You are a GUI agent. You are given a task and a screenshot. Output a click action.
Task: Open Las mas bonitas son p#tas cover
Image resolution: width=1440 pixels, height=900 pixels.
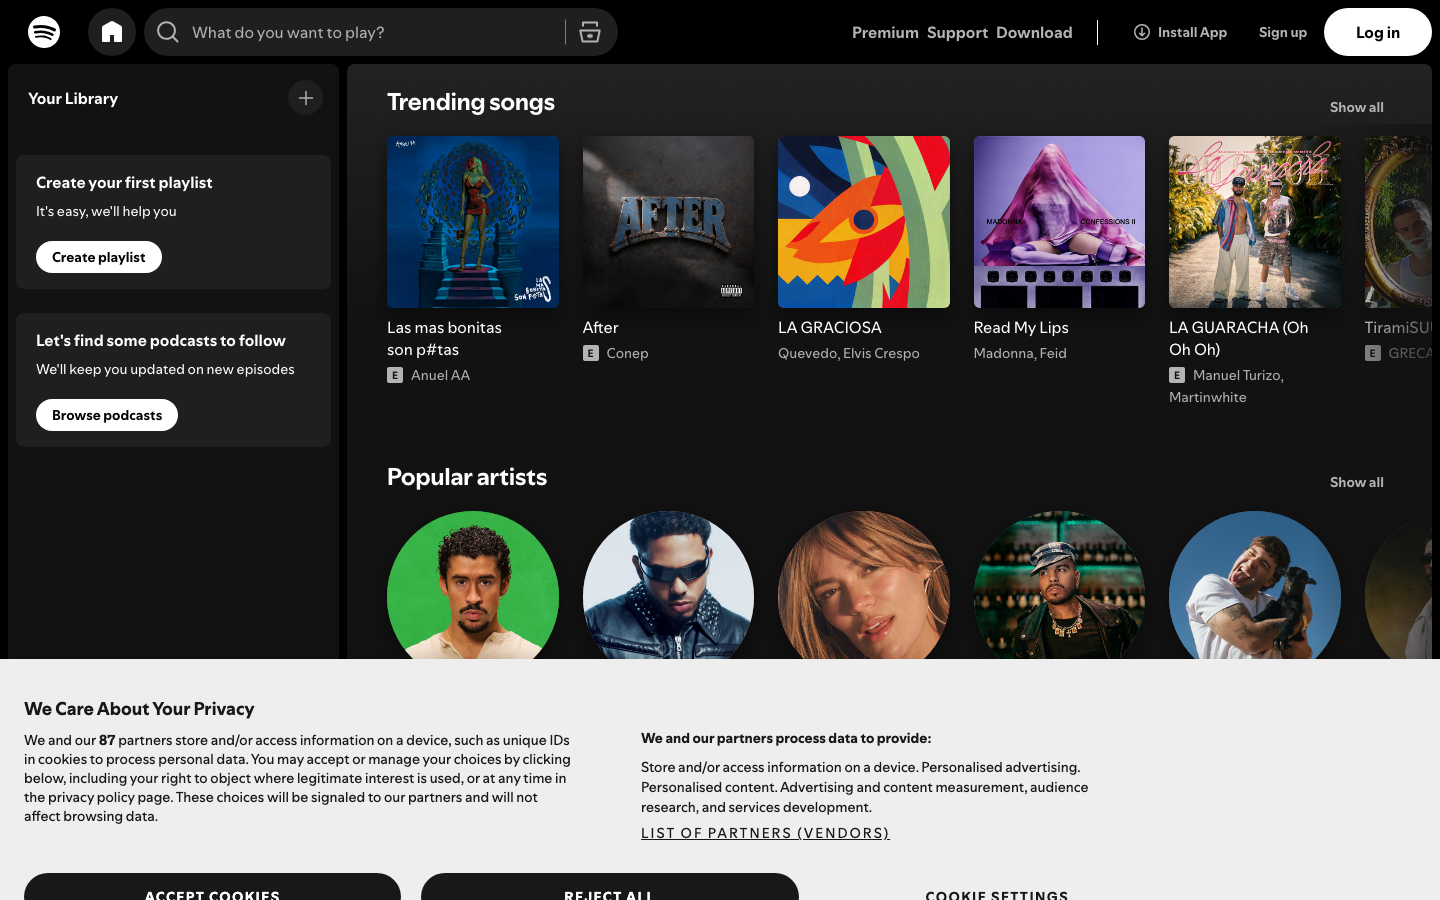pos(473,222)
